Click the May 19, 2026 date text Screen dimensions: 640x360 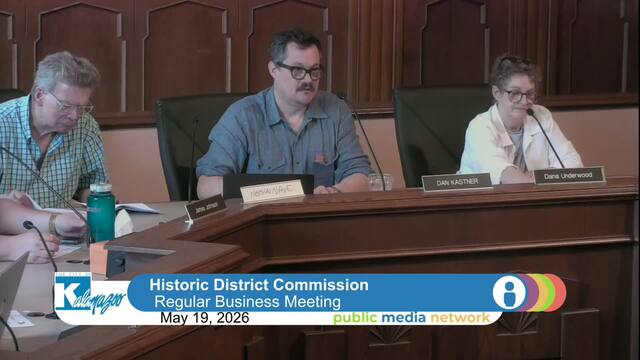click(204, 318)
